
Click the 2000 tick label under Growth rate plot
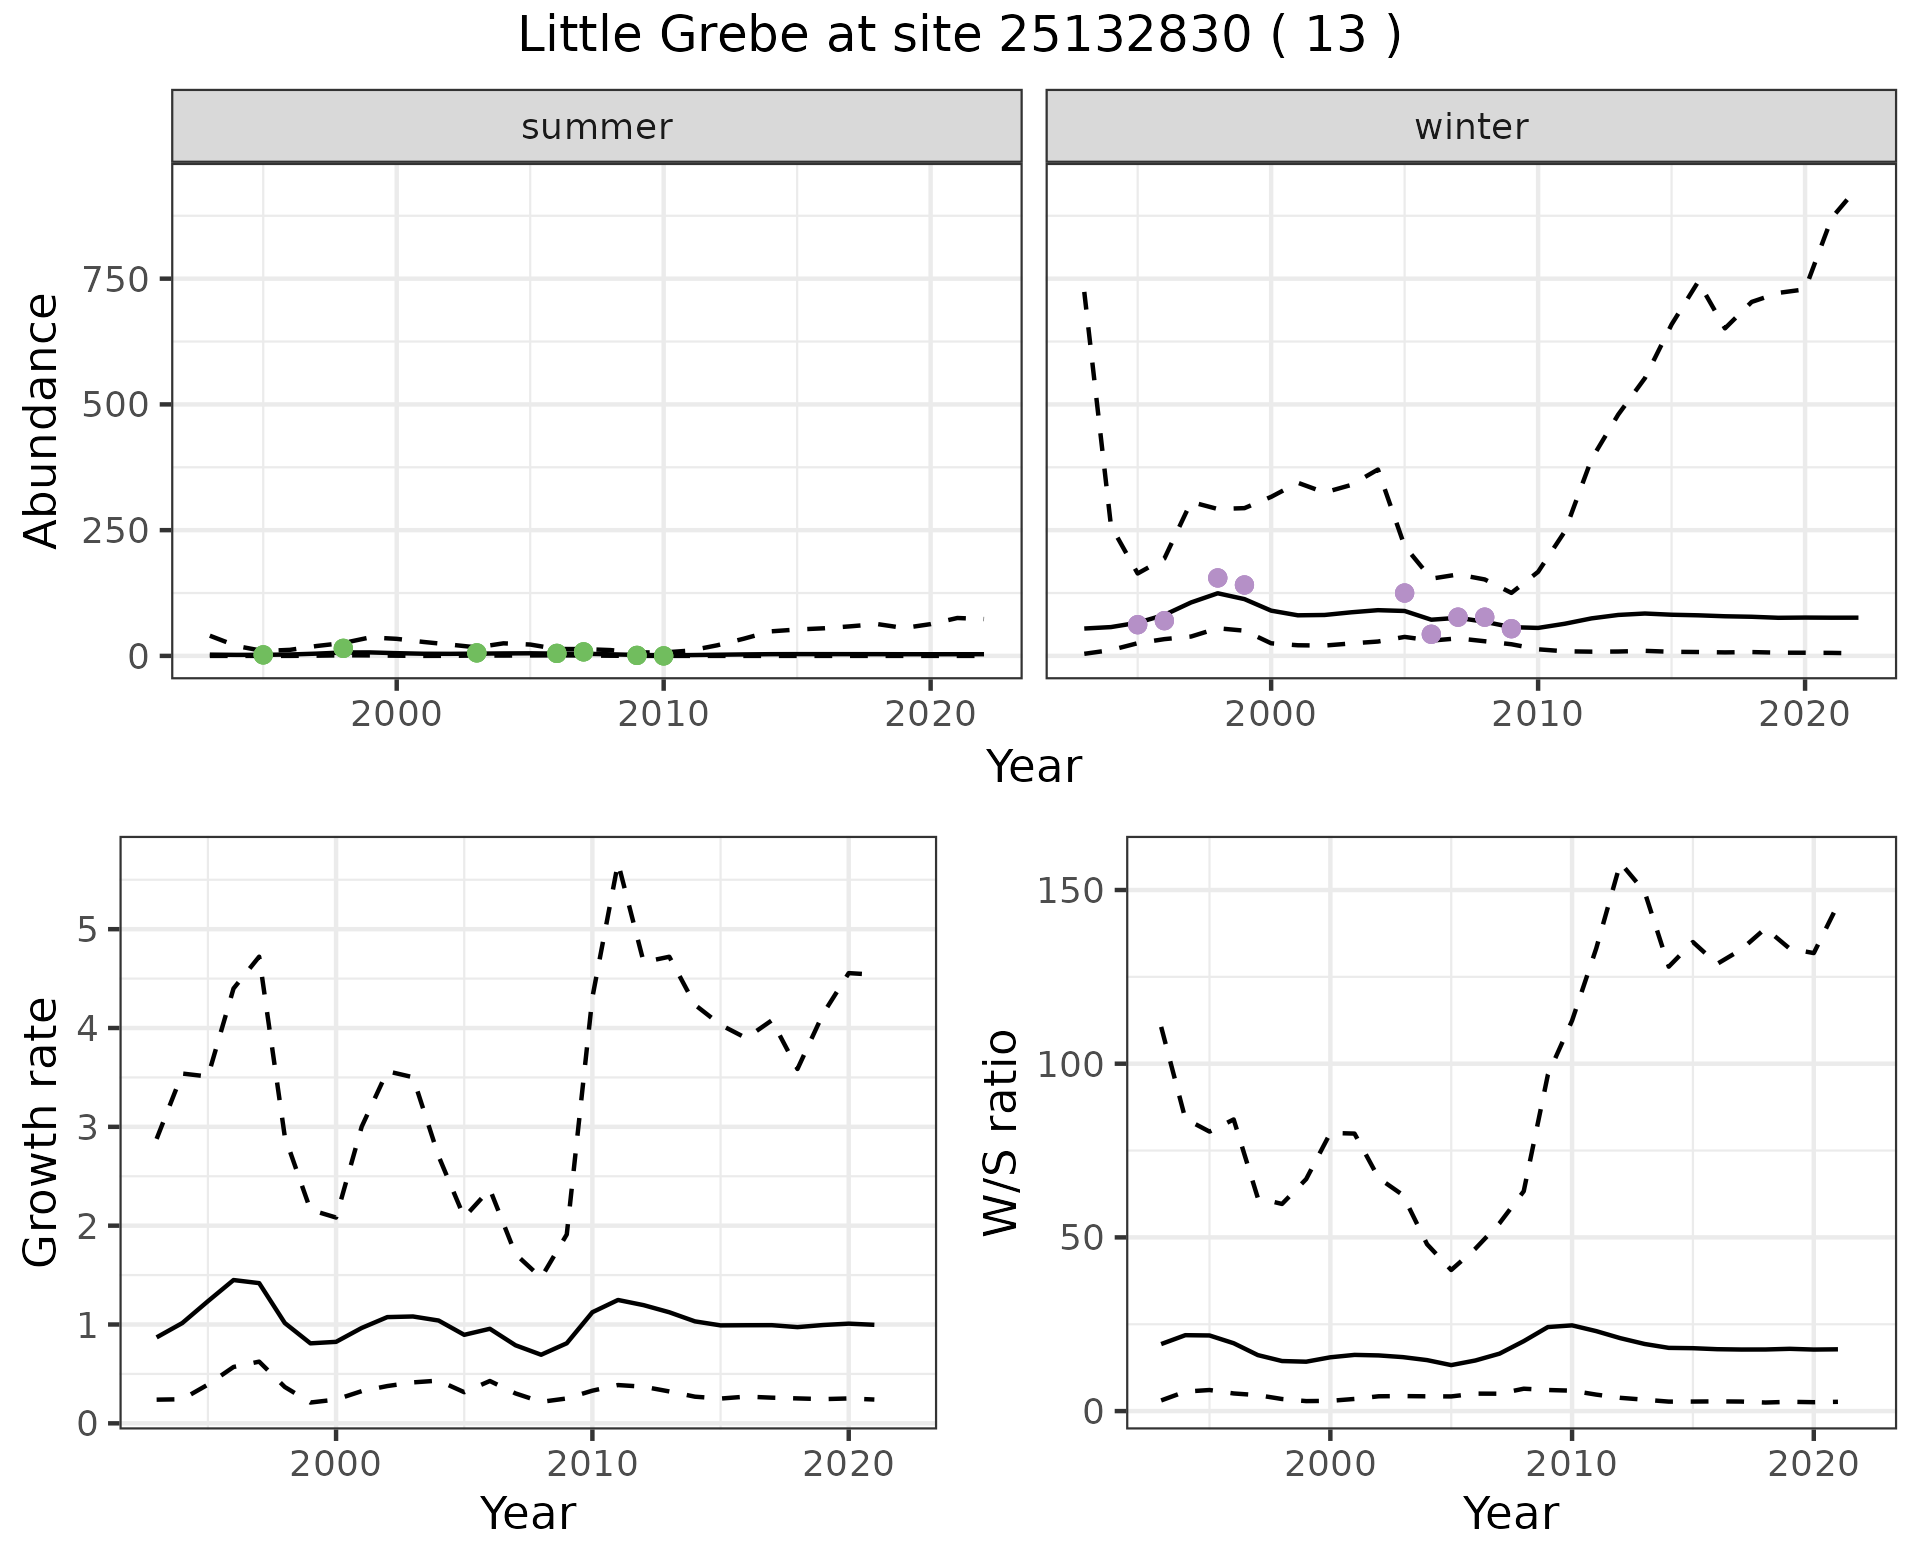click(336, 1464)
